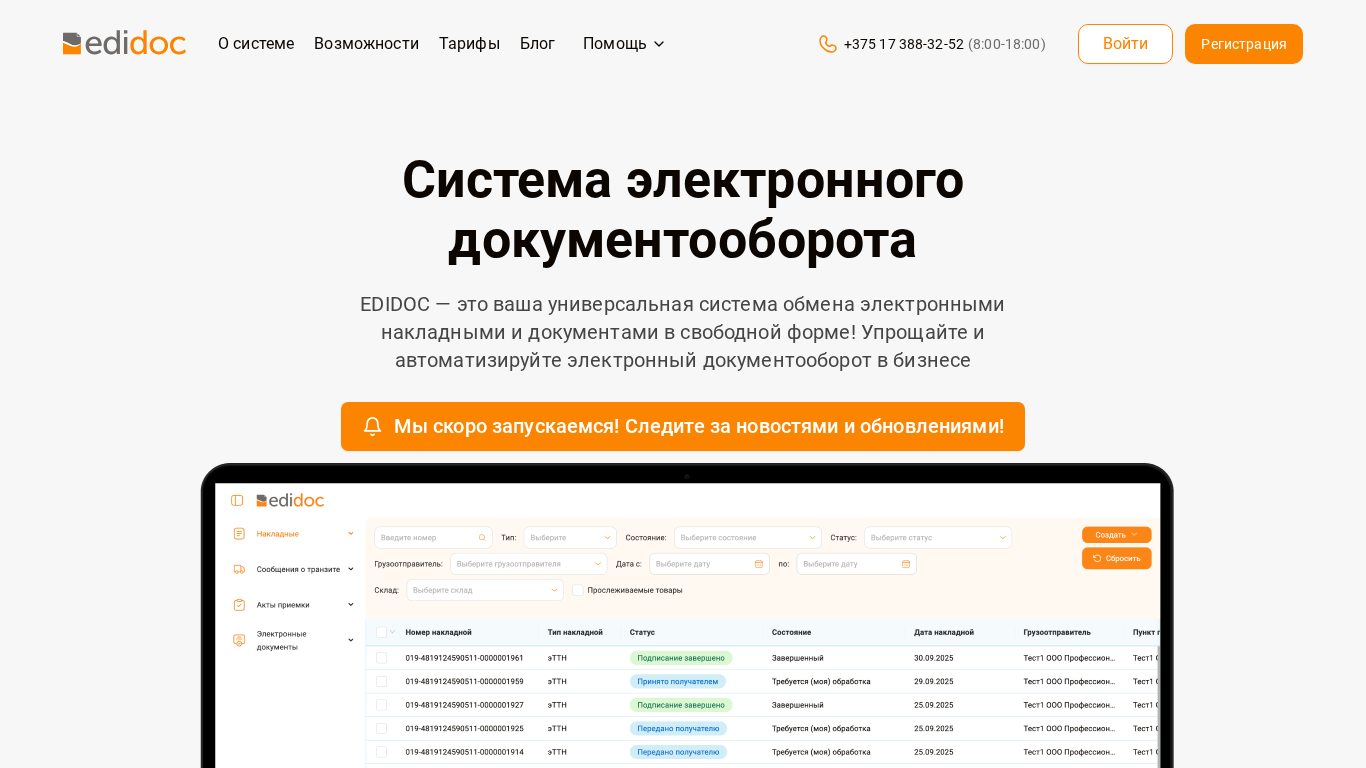Click the date cell 30.09.2025
The width and height of the screenshot is (1366, 768).
coord(933,658)
